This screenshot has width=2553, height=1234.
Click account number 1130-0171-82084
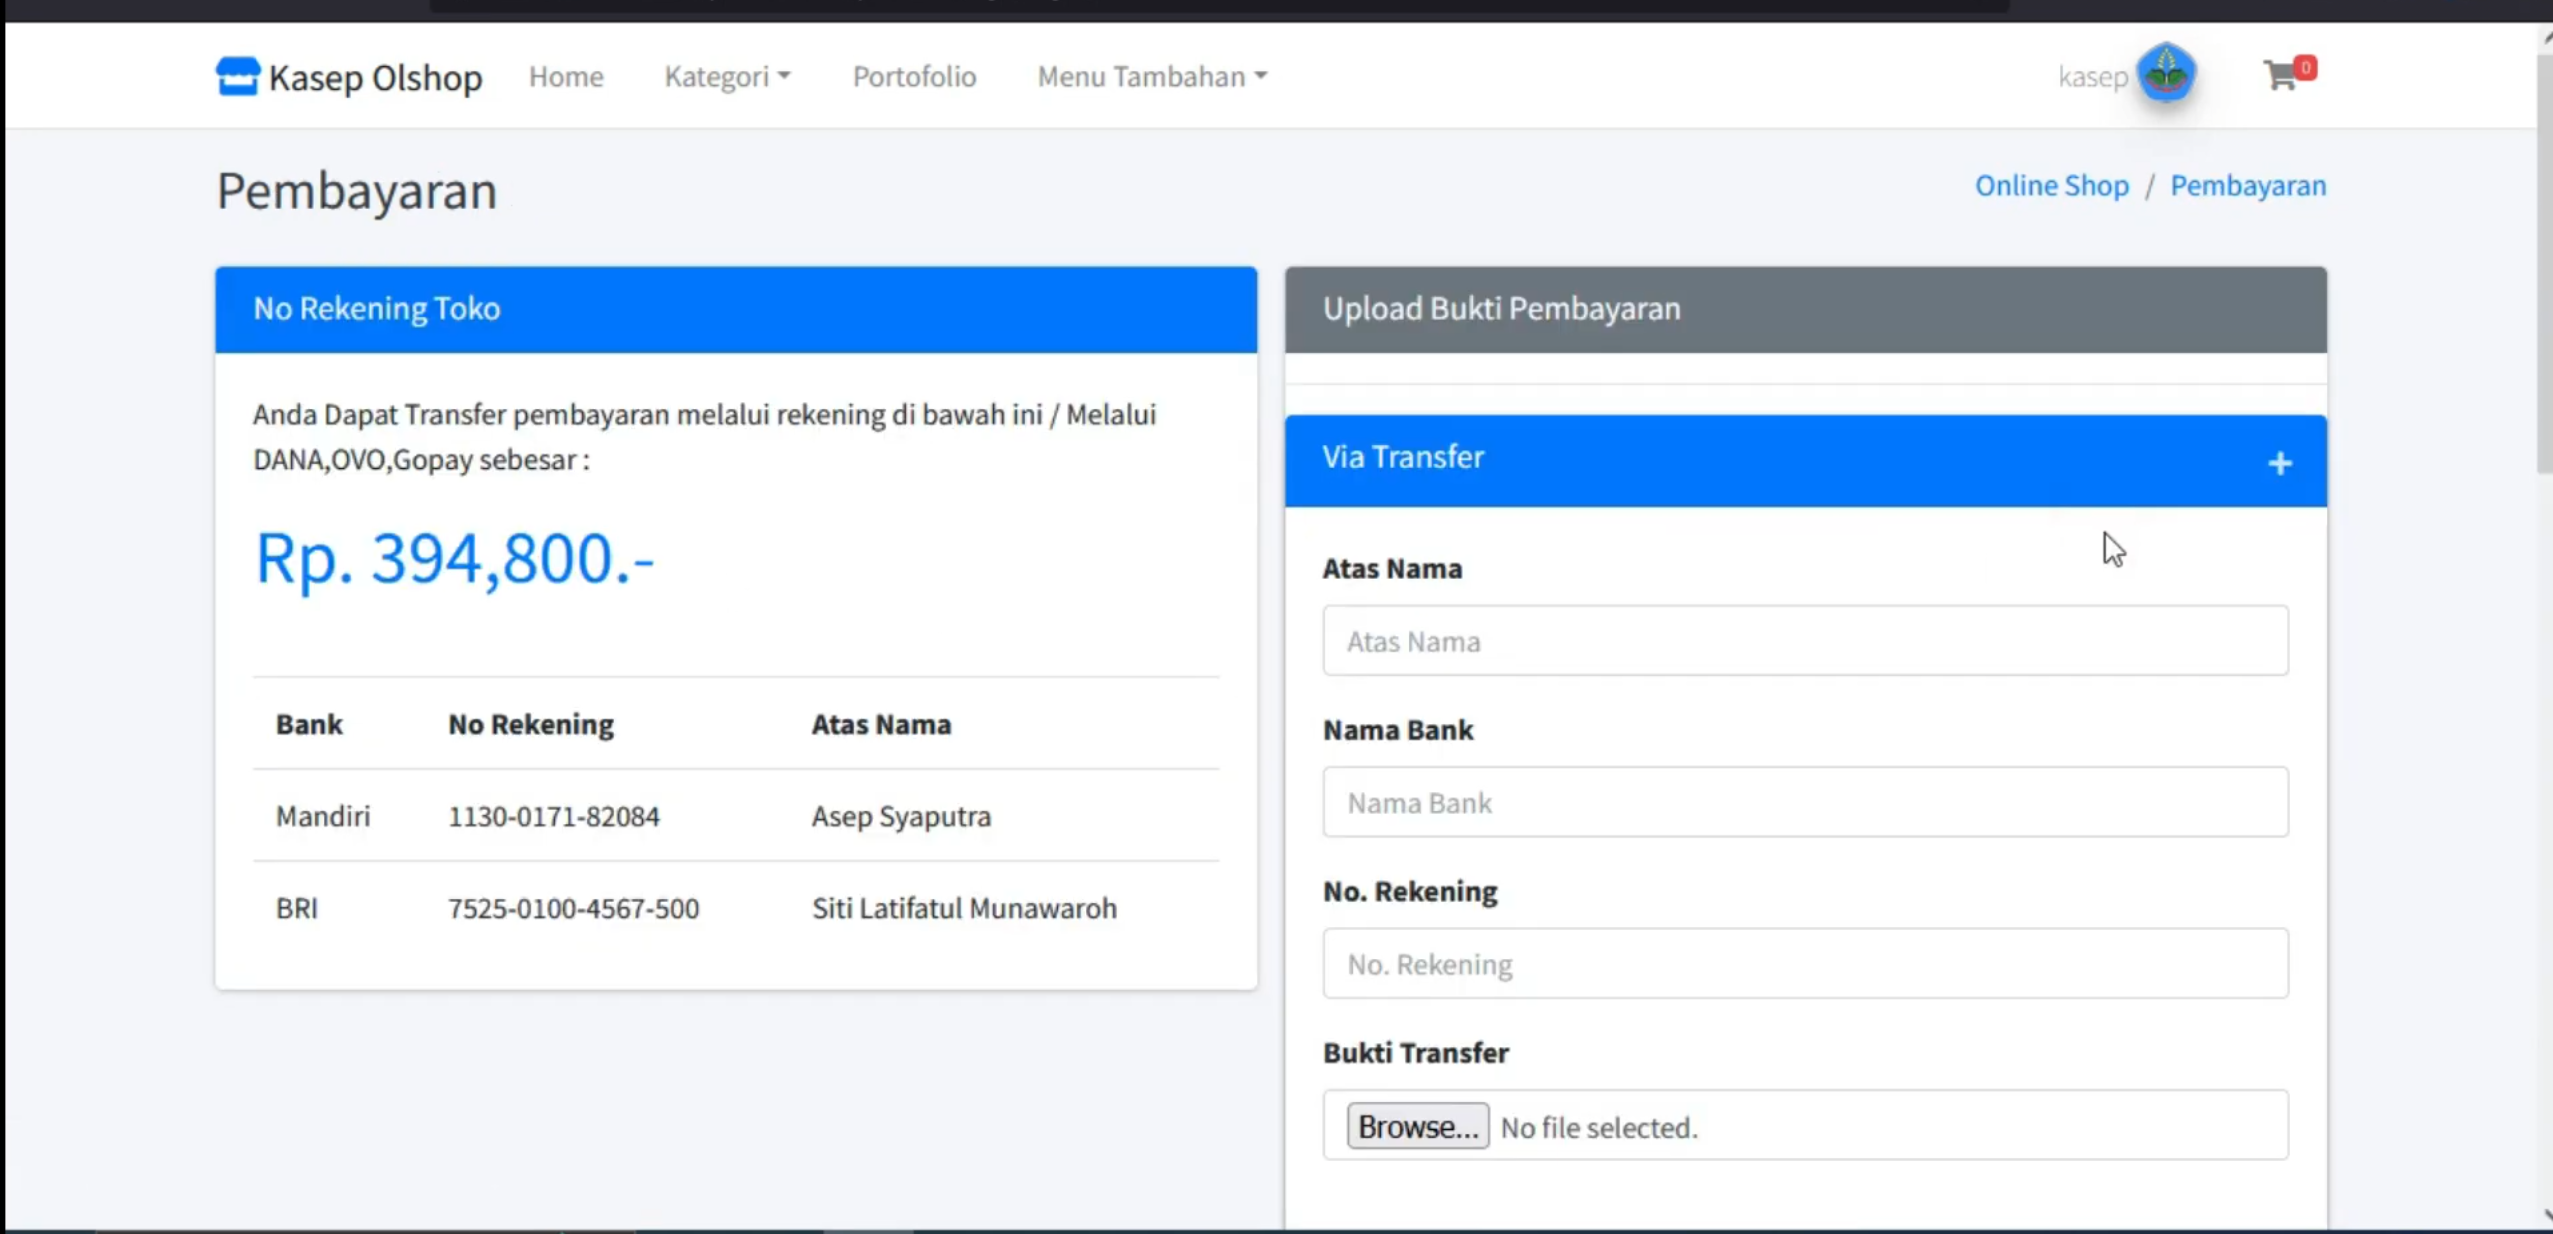[x=553, y=816]
